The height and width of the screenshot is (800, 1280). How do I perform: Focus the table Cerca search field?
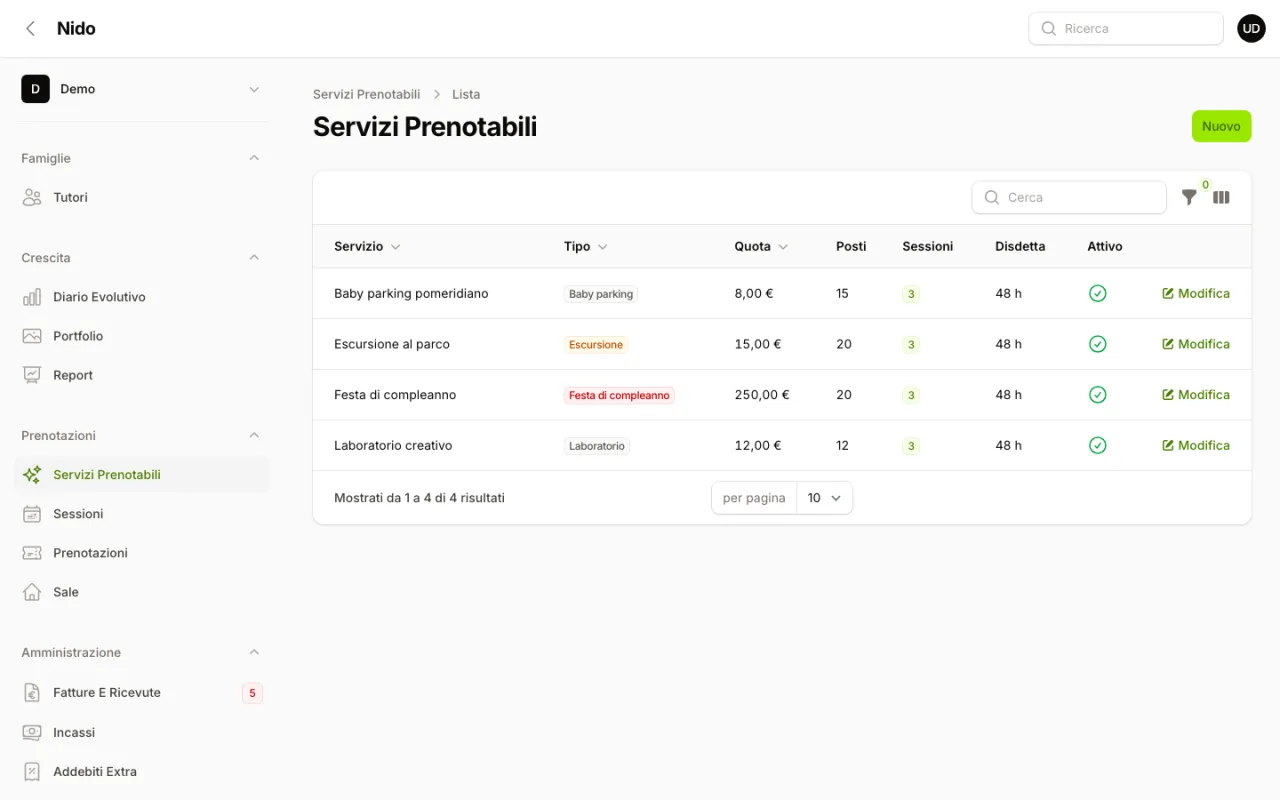point(1069,198)
